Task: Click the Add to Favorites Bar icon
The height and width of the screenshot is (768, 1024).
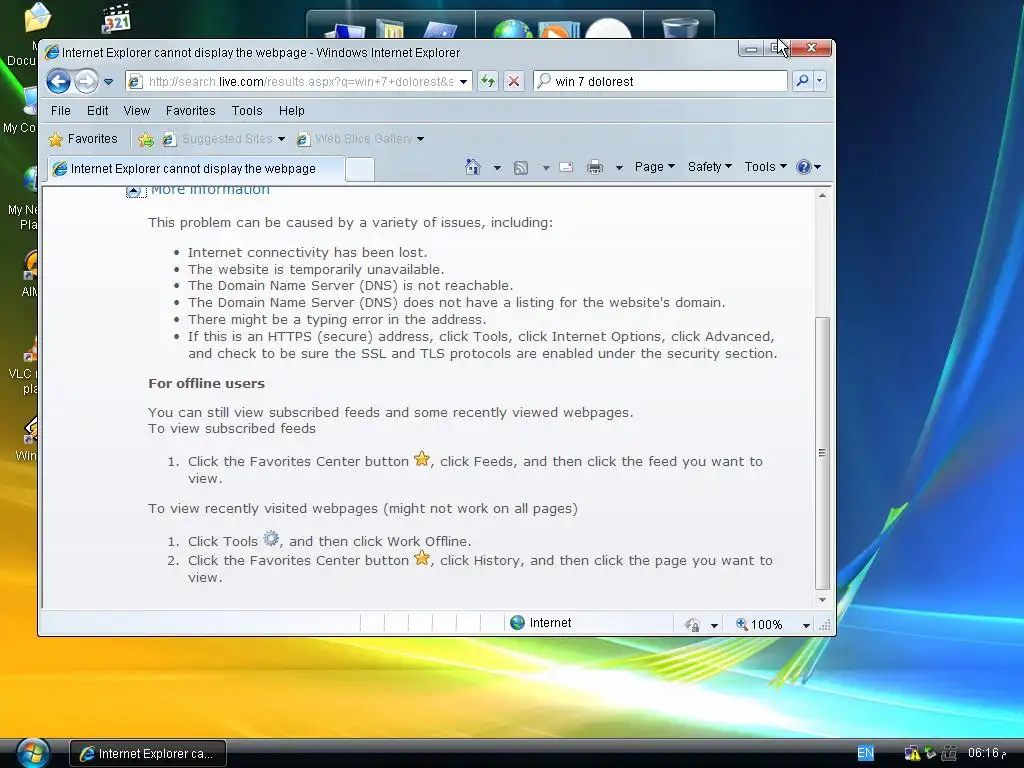Action: pos(146,139)
